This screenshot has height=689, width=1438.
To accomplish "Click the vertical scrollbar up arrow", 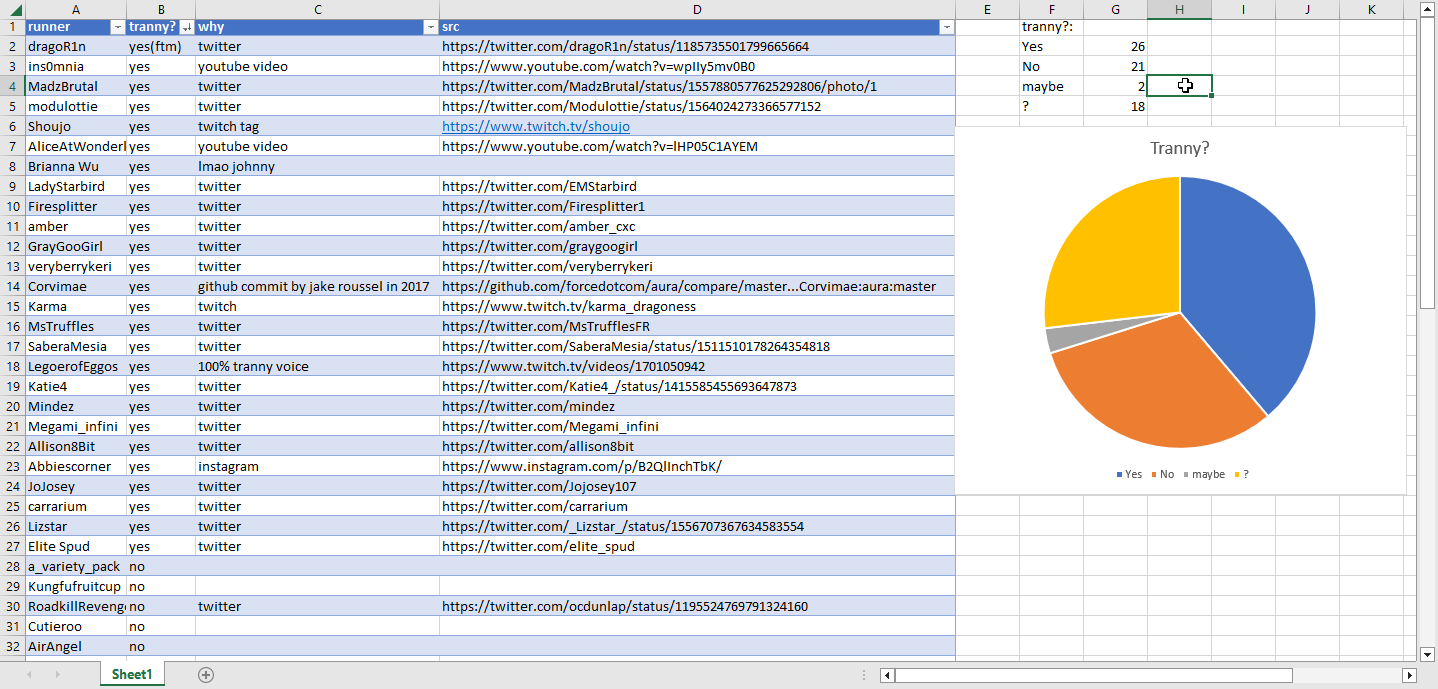I will 1427,8.
